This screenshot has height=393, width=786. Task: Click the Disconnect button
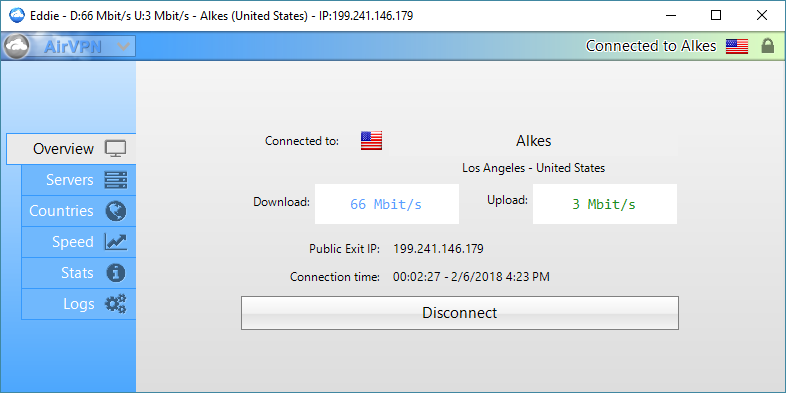pos(460,313)
